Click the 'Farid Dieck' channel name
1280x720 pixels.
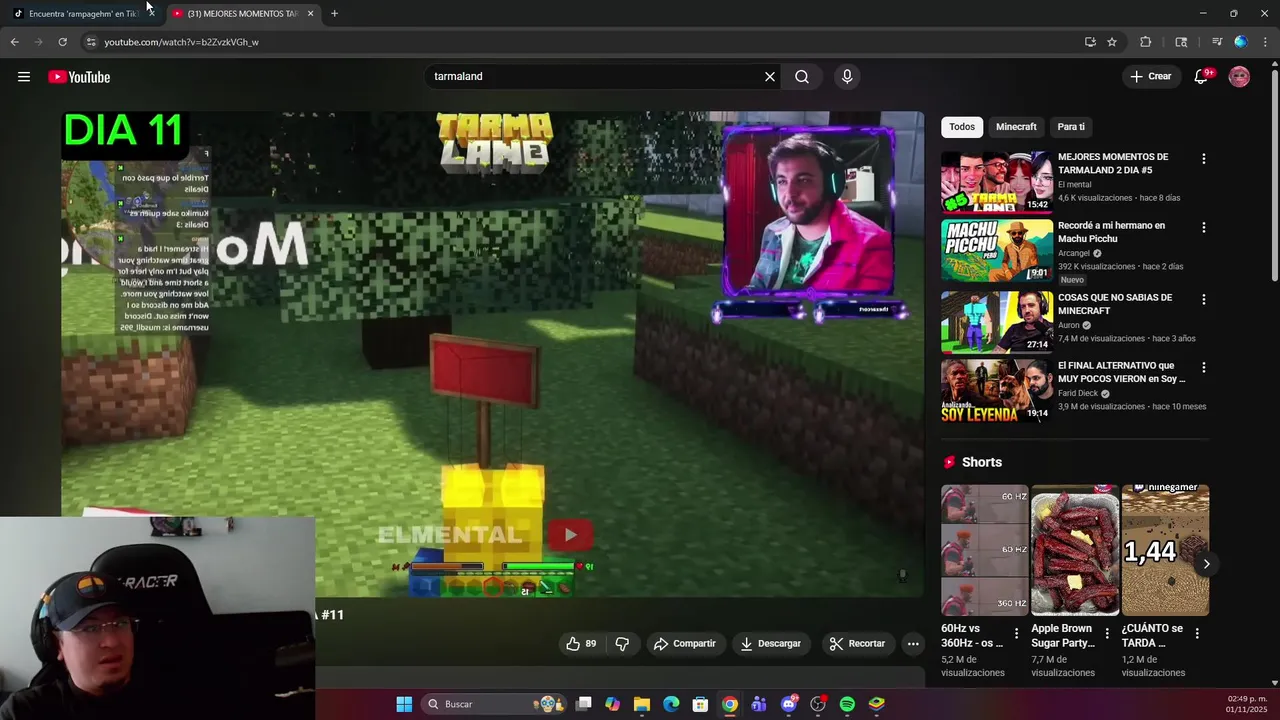click(x=1078, y=393)
